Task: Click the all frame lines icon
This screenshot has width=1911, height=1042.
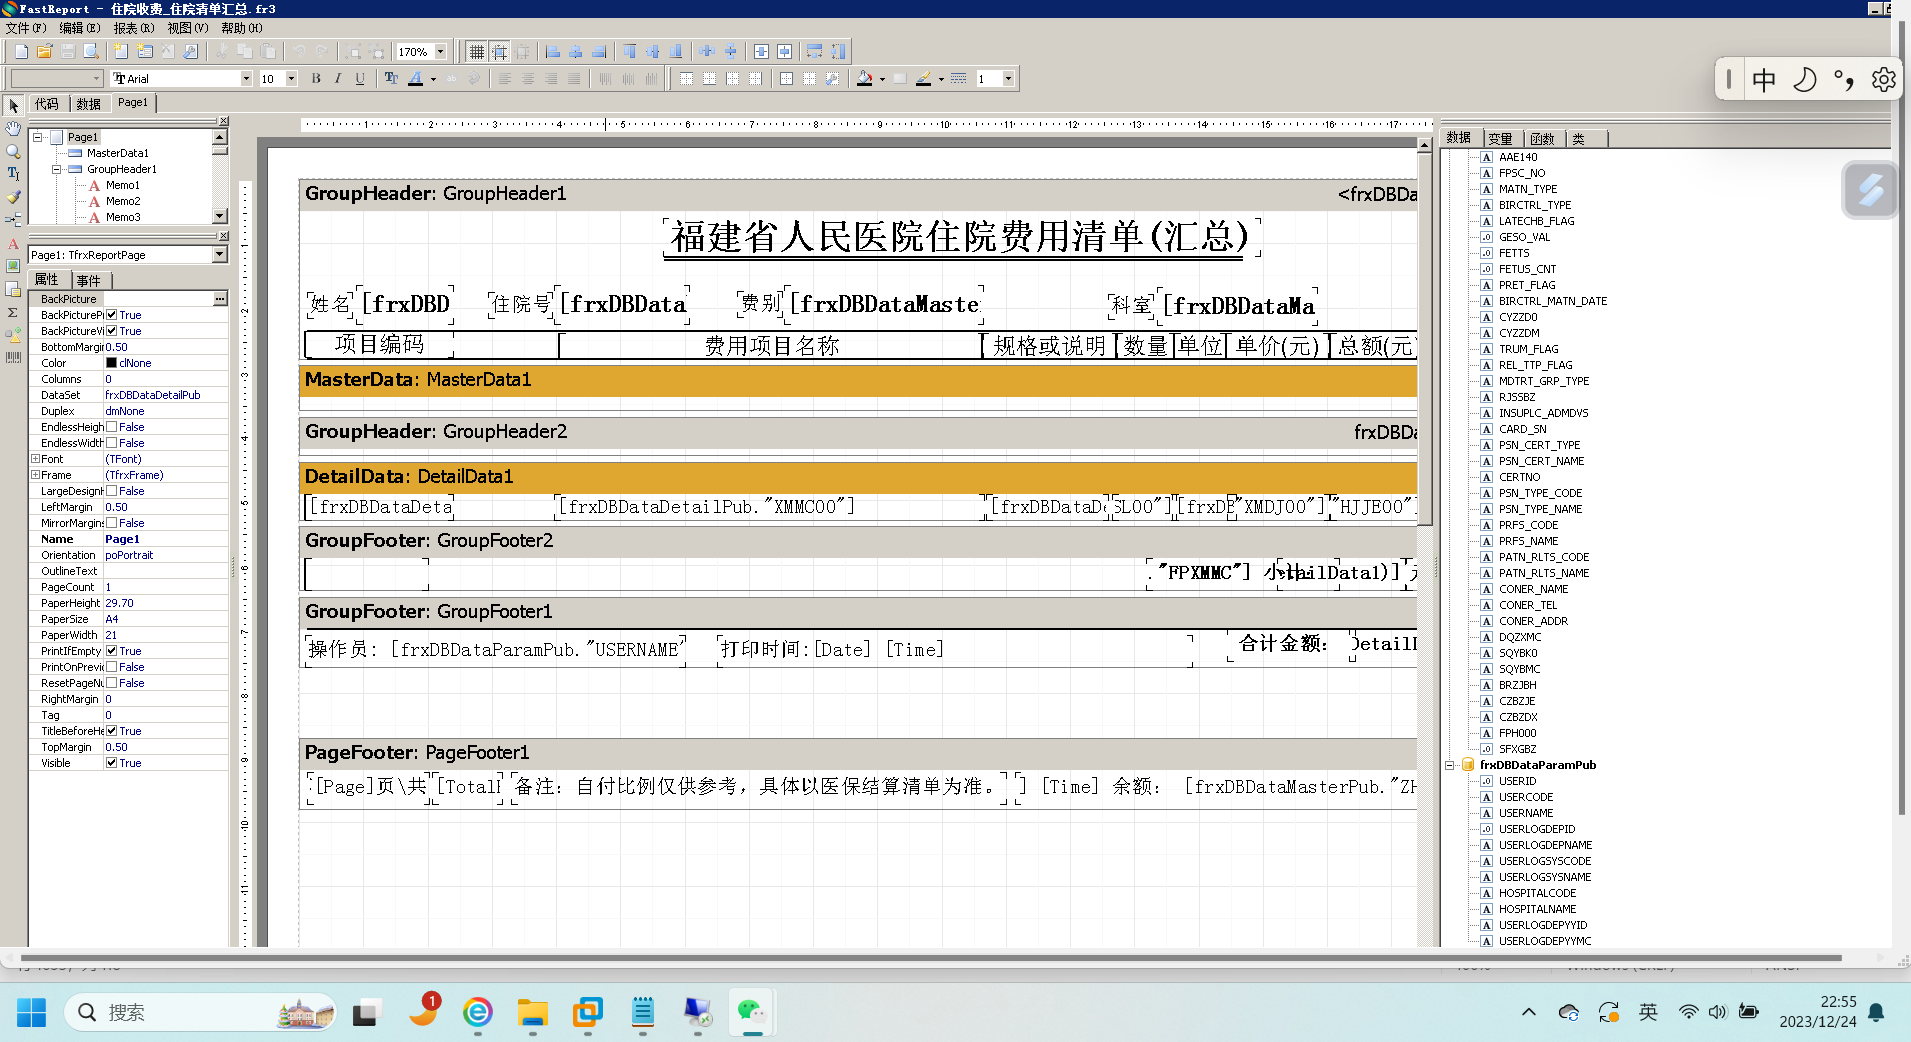Action: [787, 78]
